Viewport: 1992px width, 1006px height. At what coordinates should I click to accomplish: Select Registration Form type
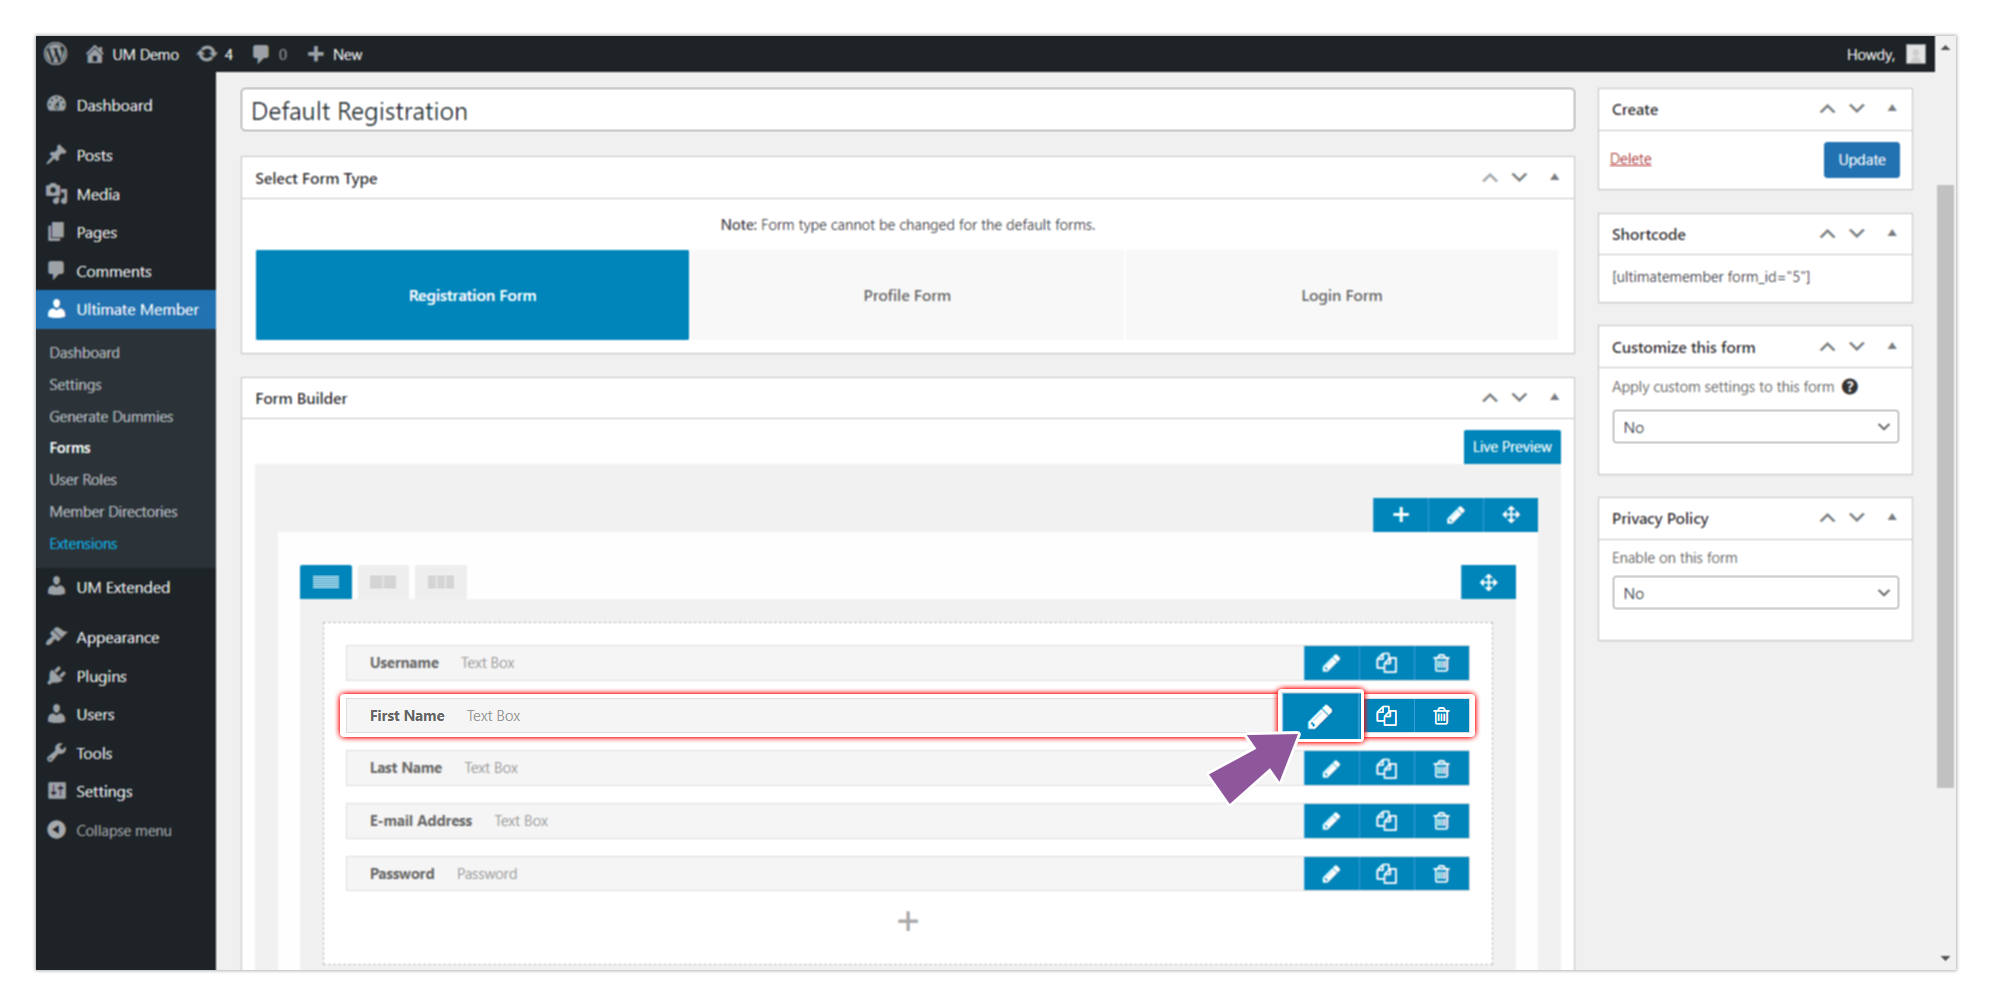pyautogui.click(x=472, y=295)
